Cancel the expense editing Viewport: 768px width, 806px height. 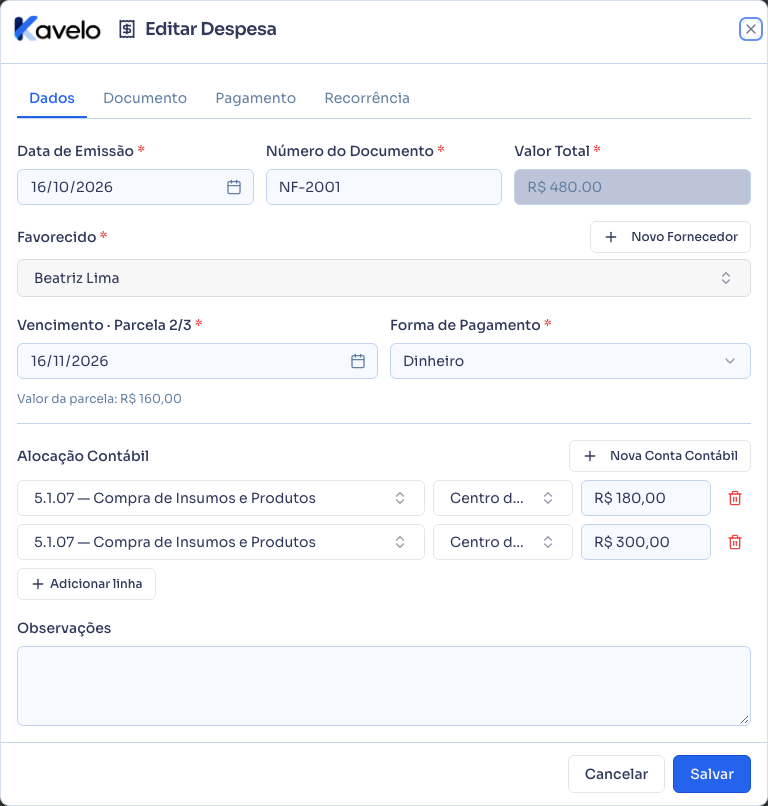click(x=616, y=774)
